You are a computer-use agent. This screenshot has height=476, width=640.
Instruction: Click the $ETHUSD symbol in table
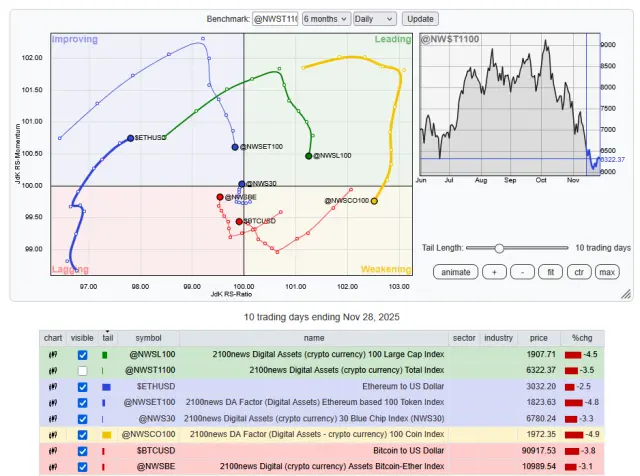click(156, 386)
